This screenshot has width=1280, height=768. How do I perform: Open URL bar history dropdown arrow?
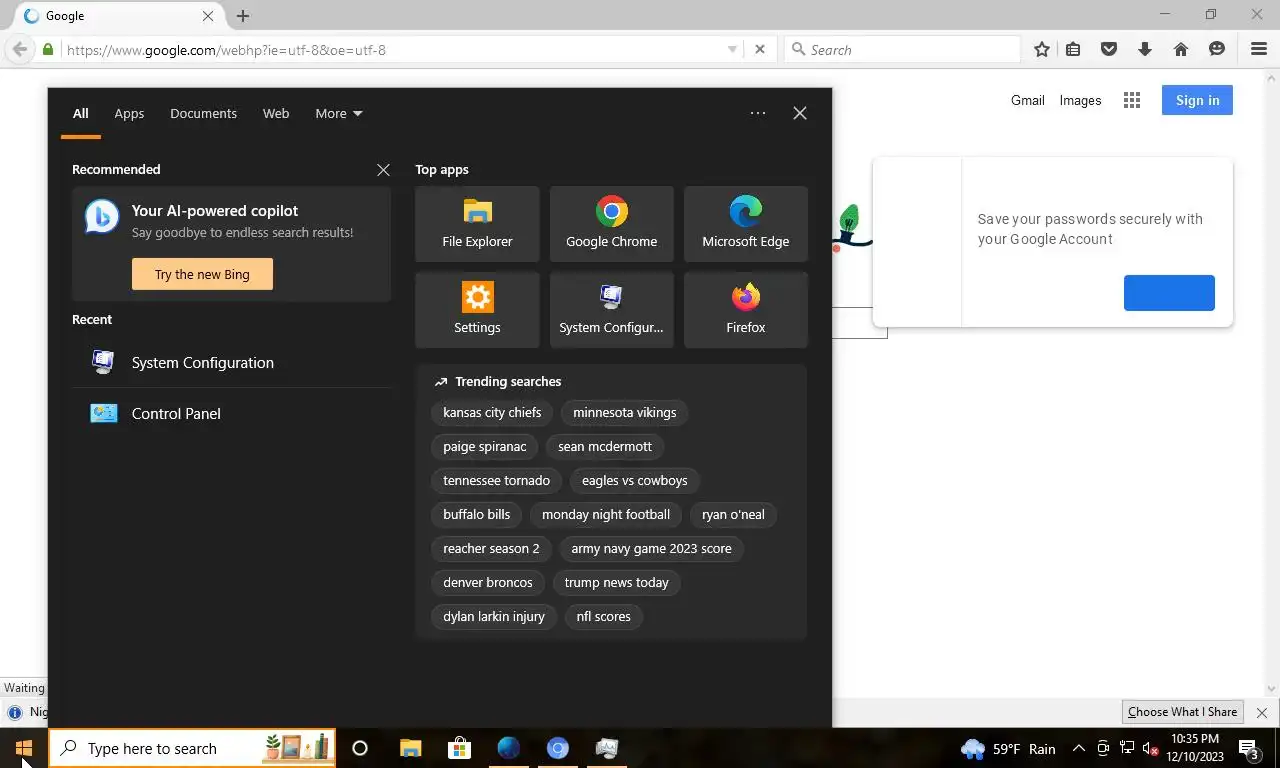coord(732,49)
